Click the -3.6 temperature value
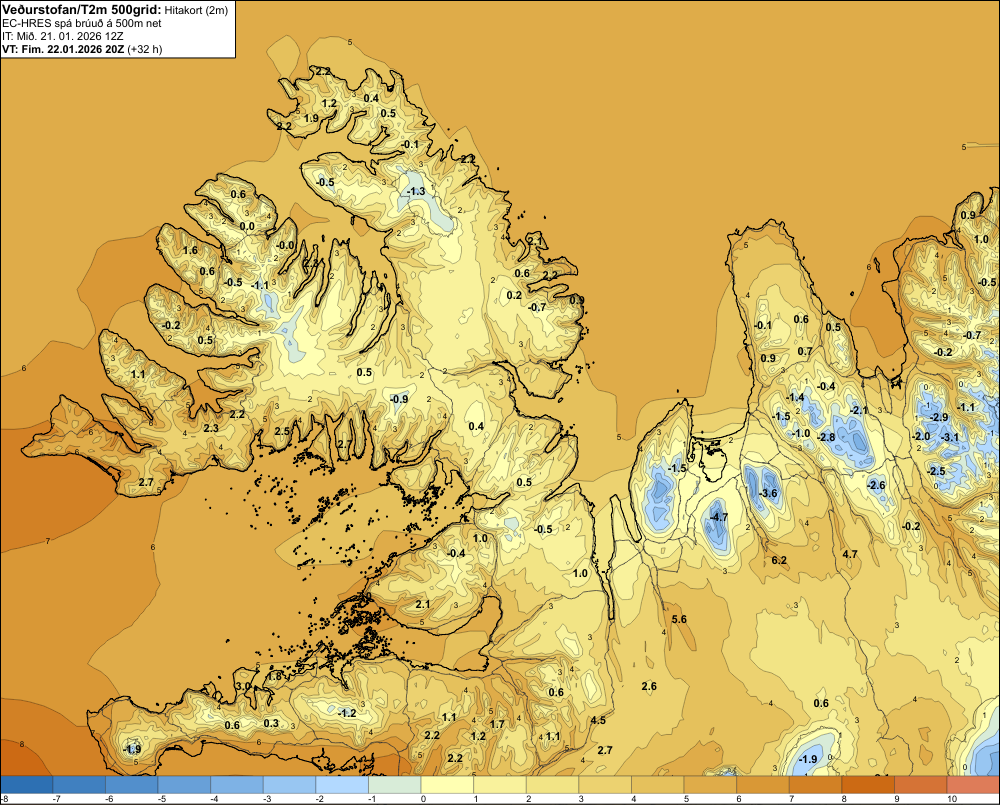1000x805 pixels. click(x=768, y=493)
